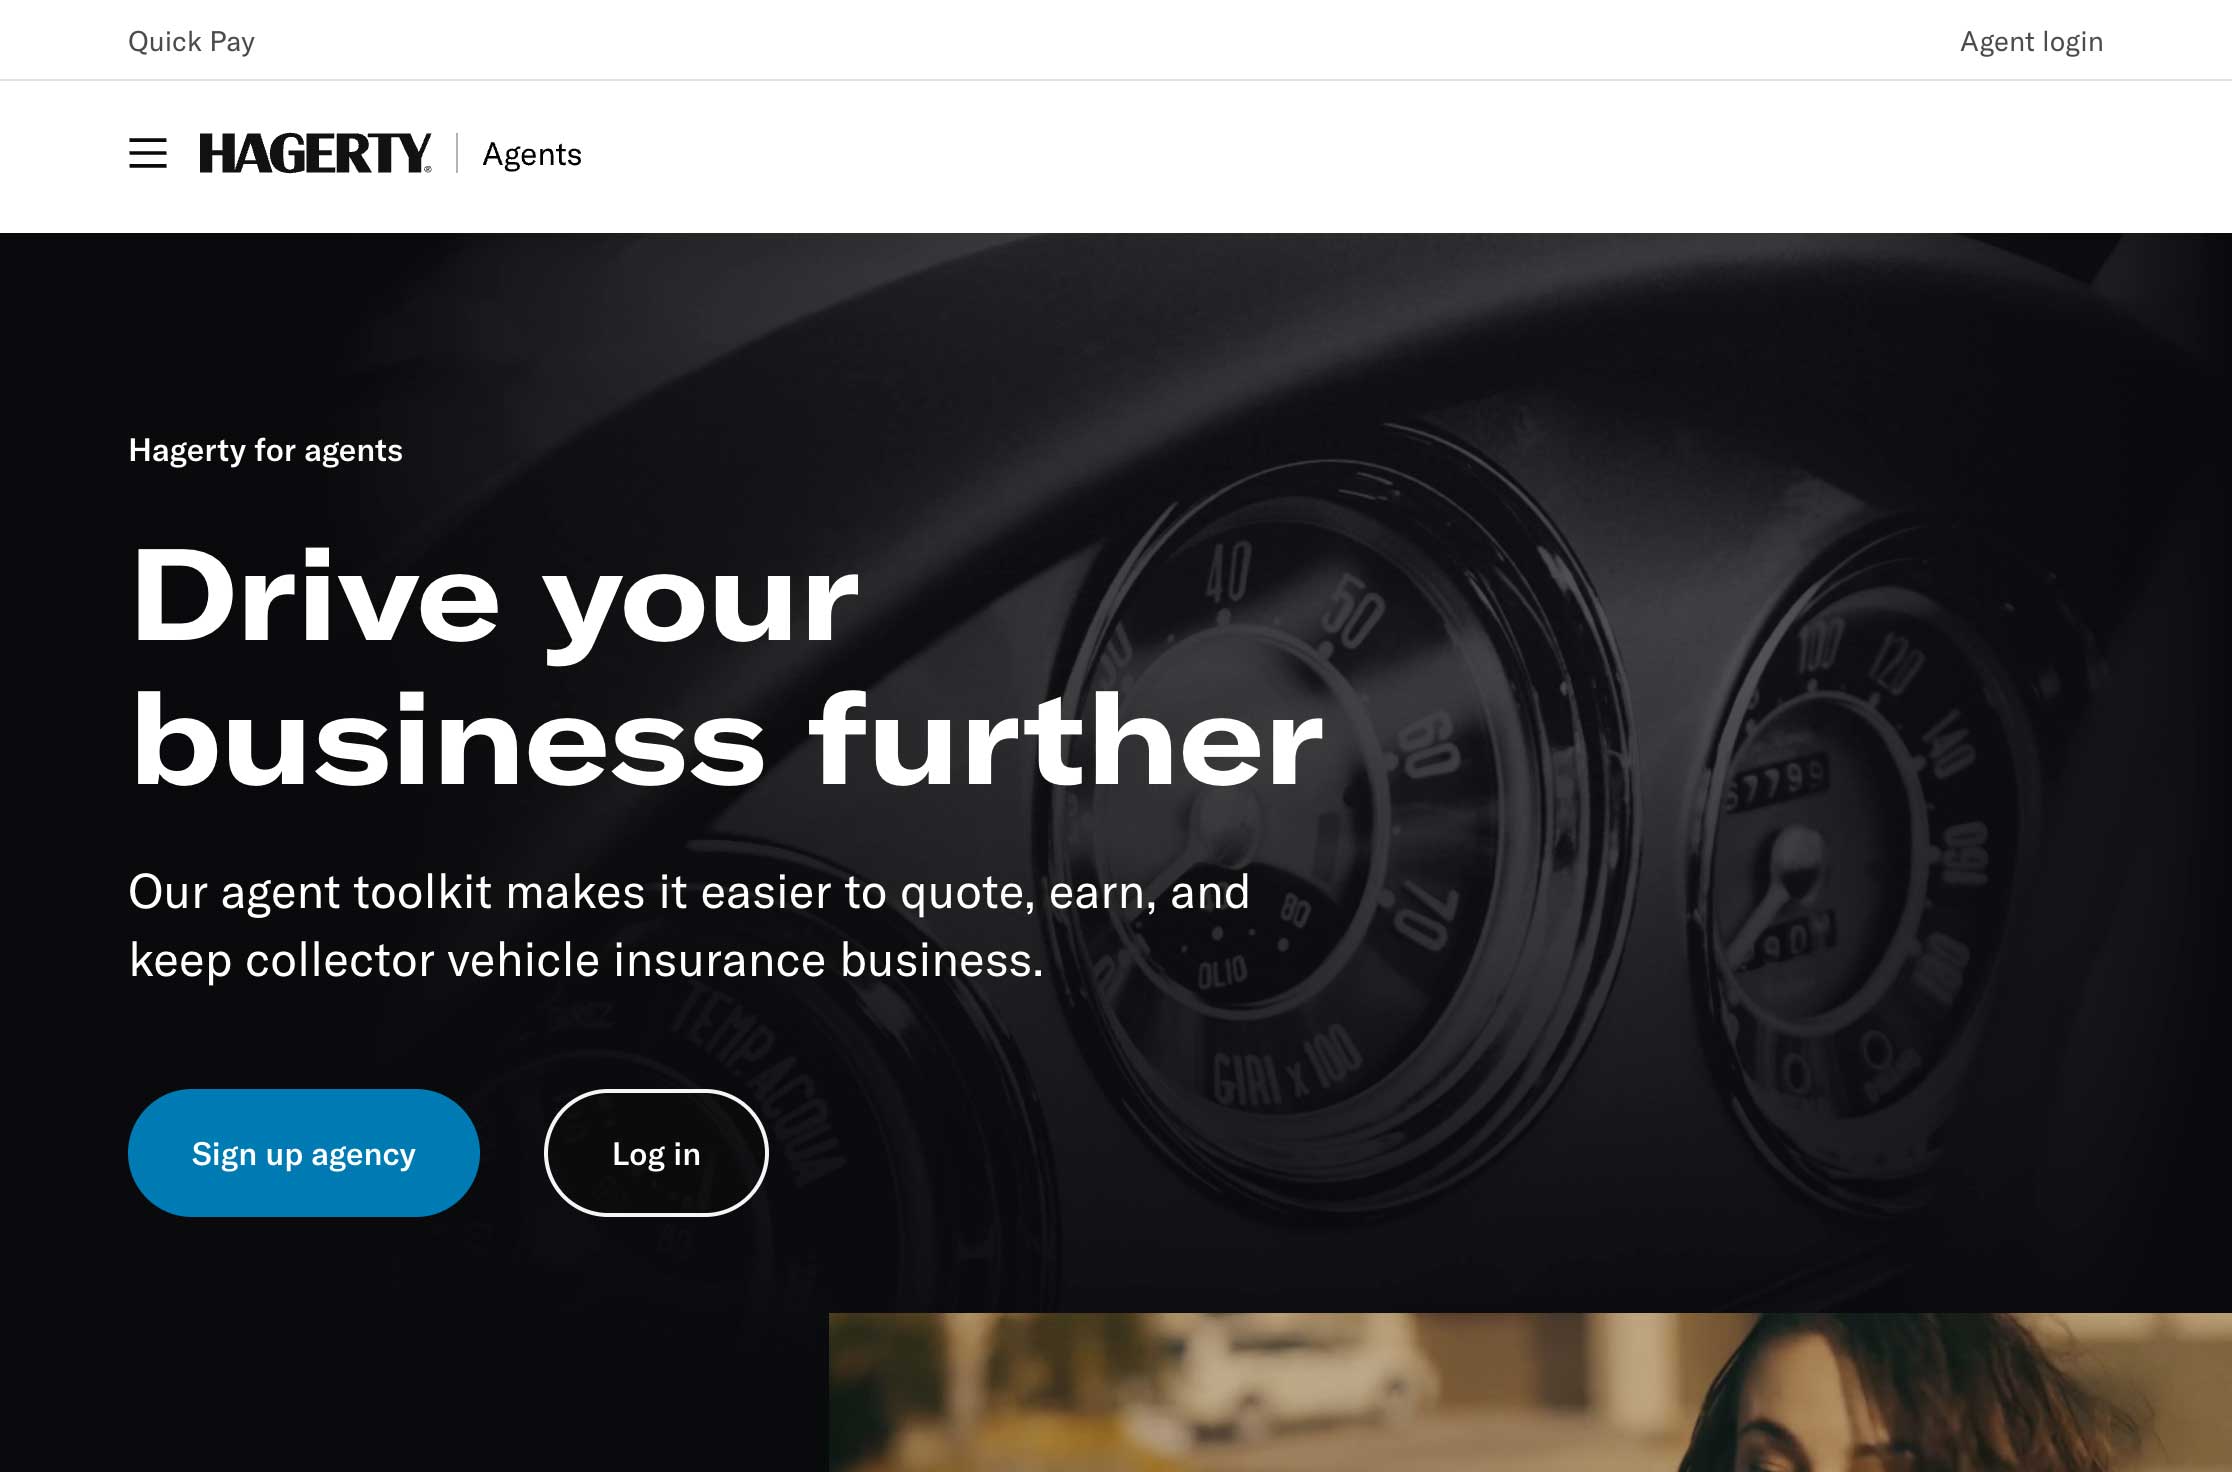This screenshot has width=2232, height=1472.
Task: Click the Hagerty for agents eyebrow text
Action: click(x=266, y=450)
